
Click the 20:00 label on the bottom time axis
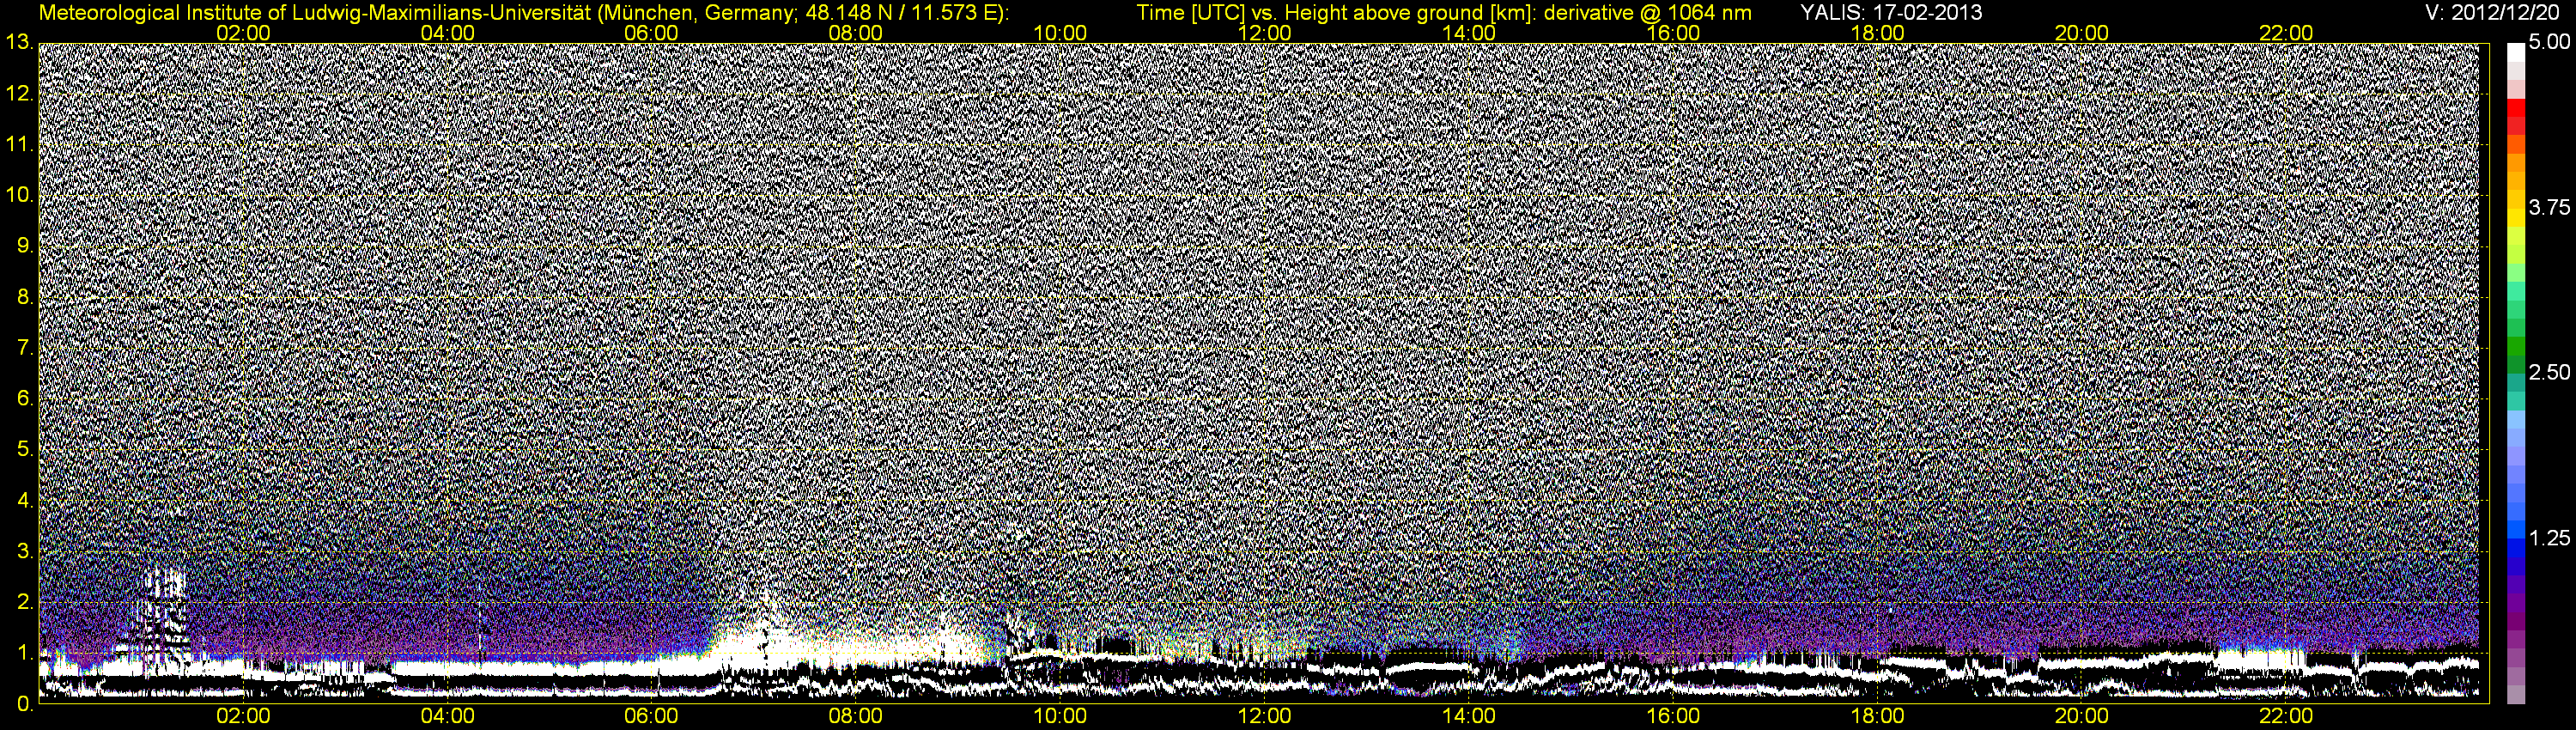[2082, 716]
